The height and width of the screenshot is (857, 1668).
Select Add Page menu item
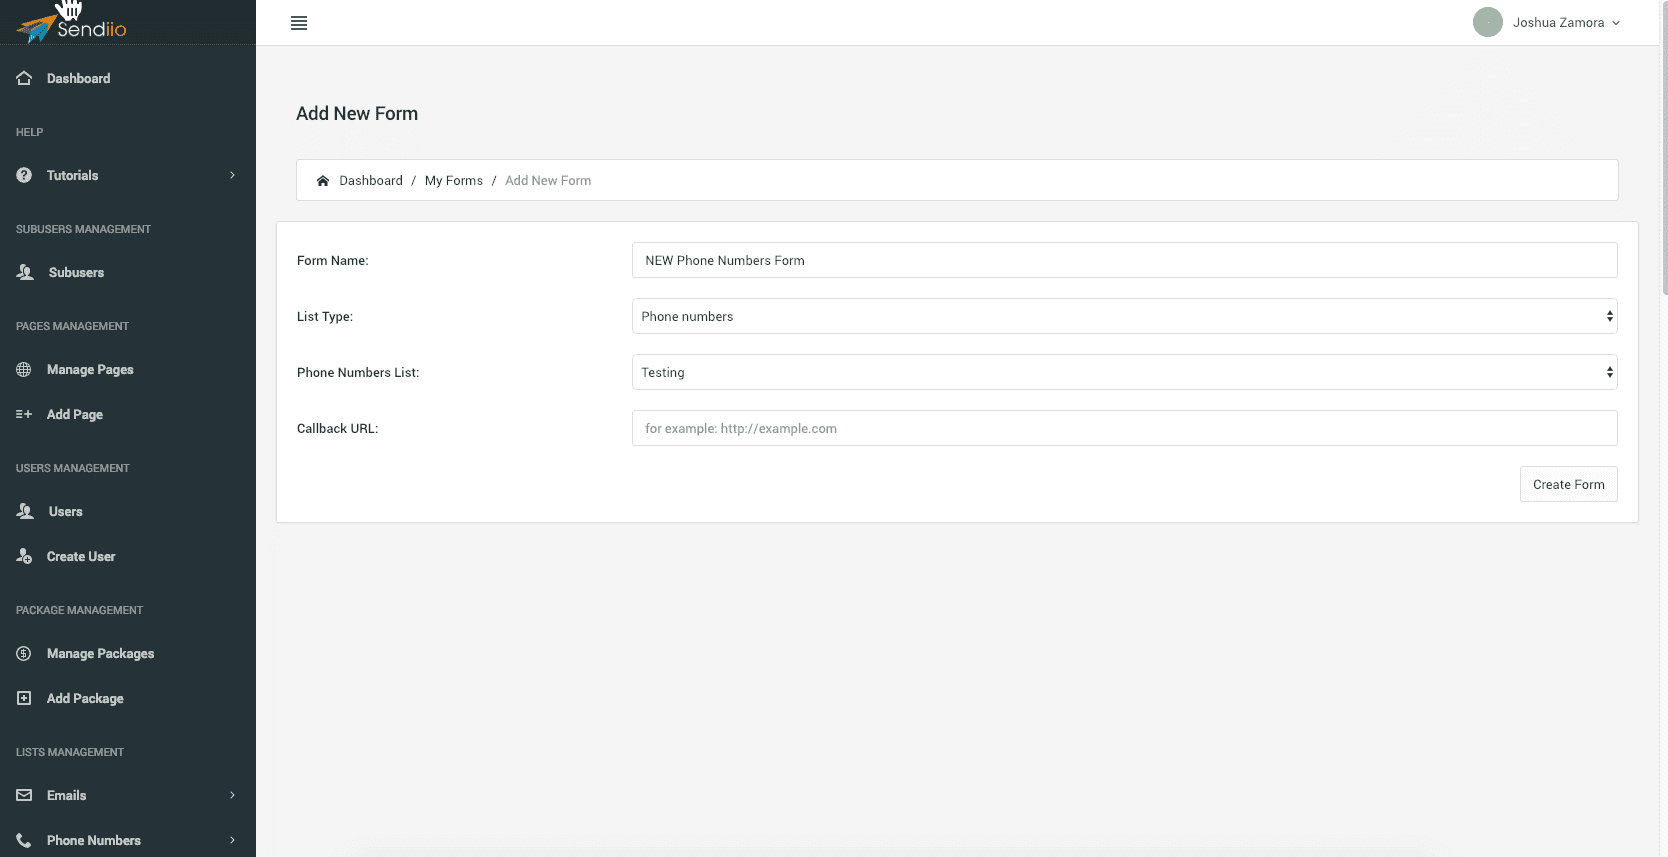75,414
